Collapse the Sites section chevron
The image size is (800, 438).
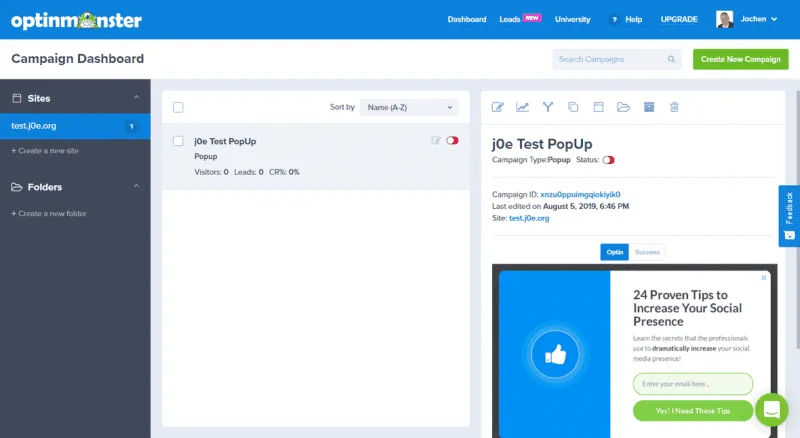pos(136,97)
